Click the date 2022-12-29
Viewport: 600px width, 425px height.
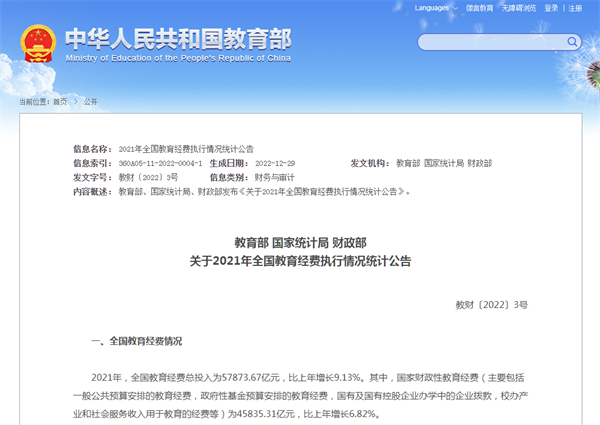pyautogui.click(x=275, y=163)
